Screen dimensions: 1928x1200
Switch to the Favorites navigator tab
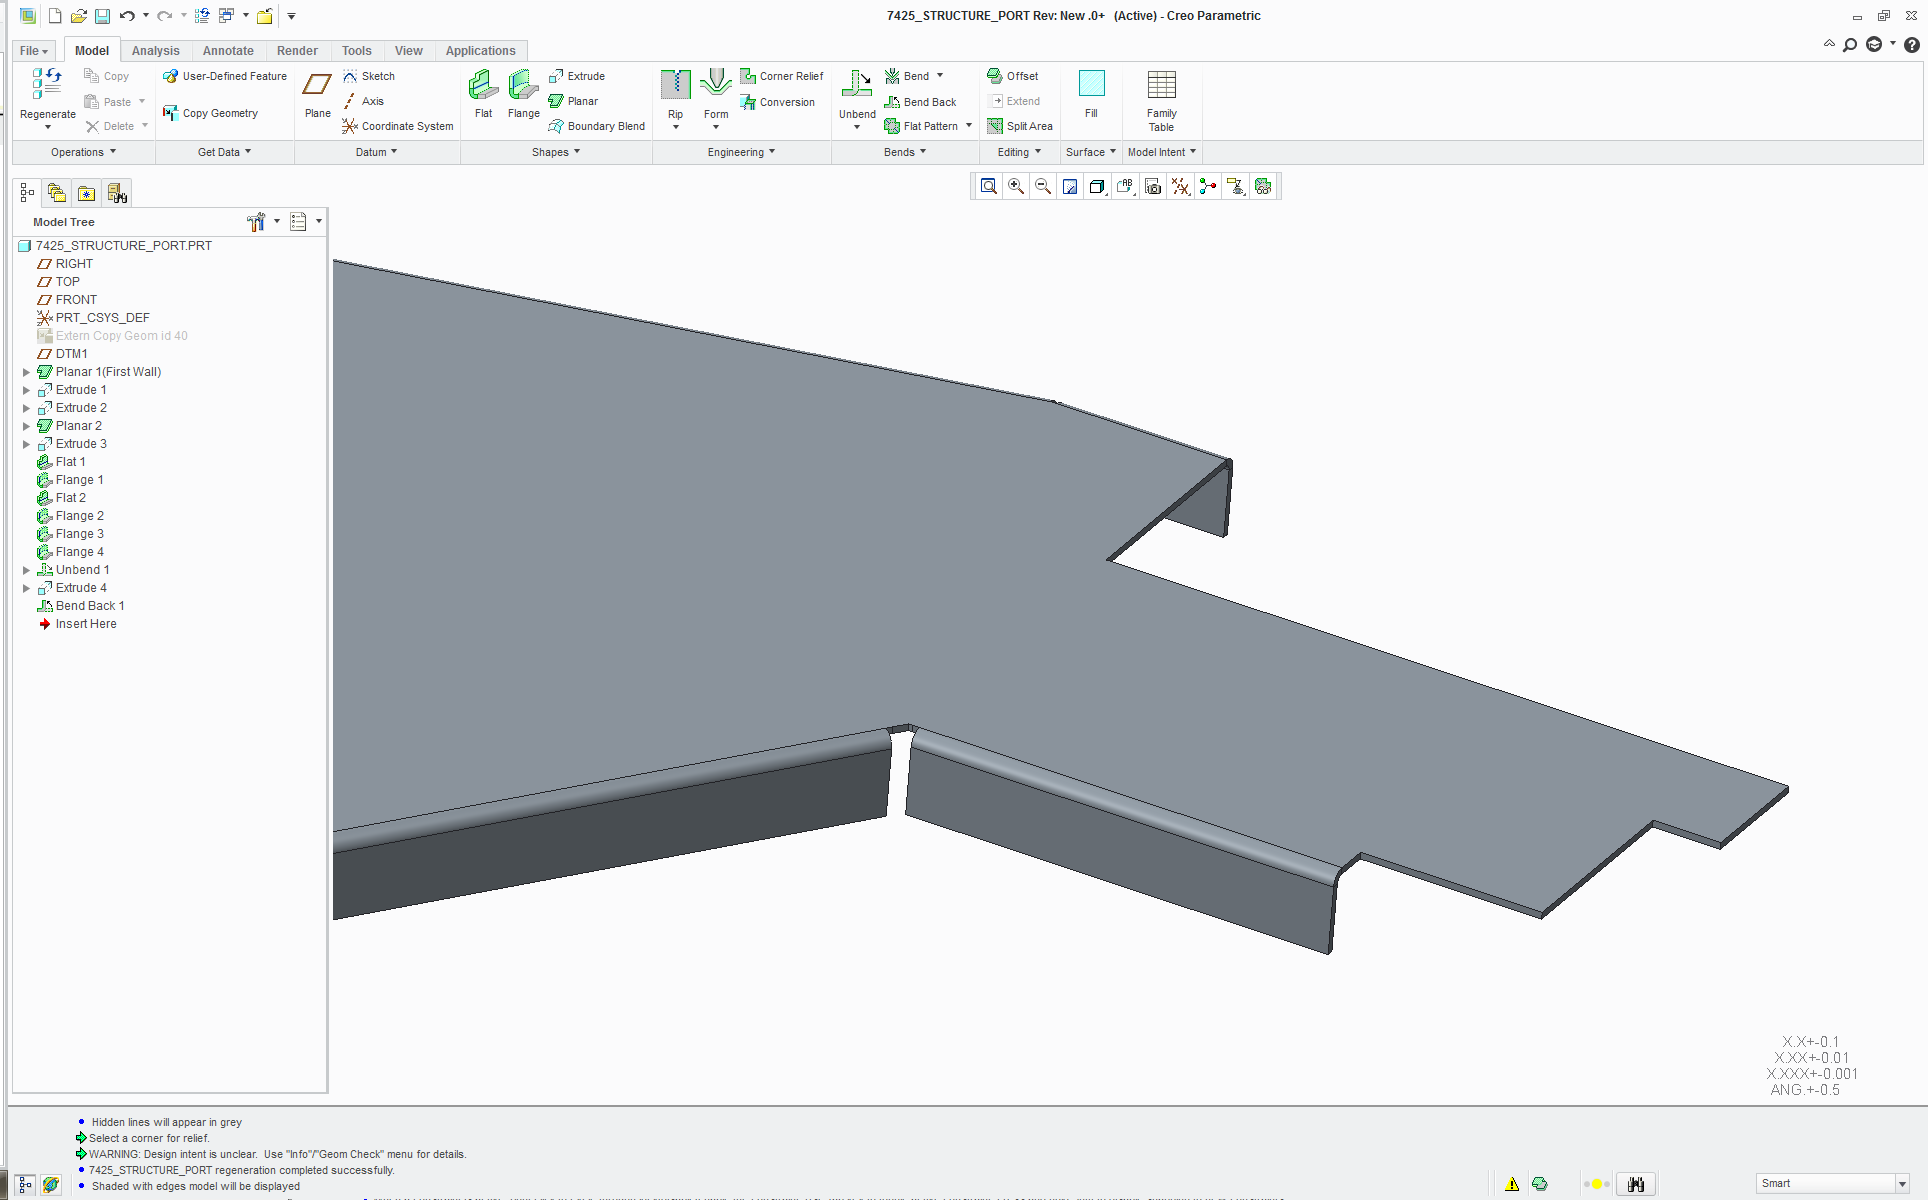(87, 193)
